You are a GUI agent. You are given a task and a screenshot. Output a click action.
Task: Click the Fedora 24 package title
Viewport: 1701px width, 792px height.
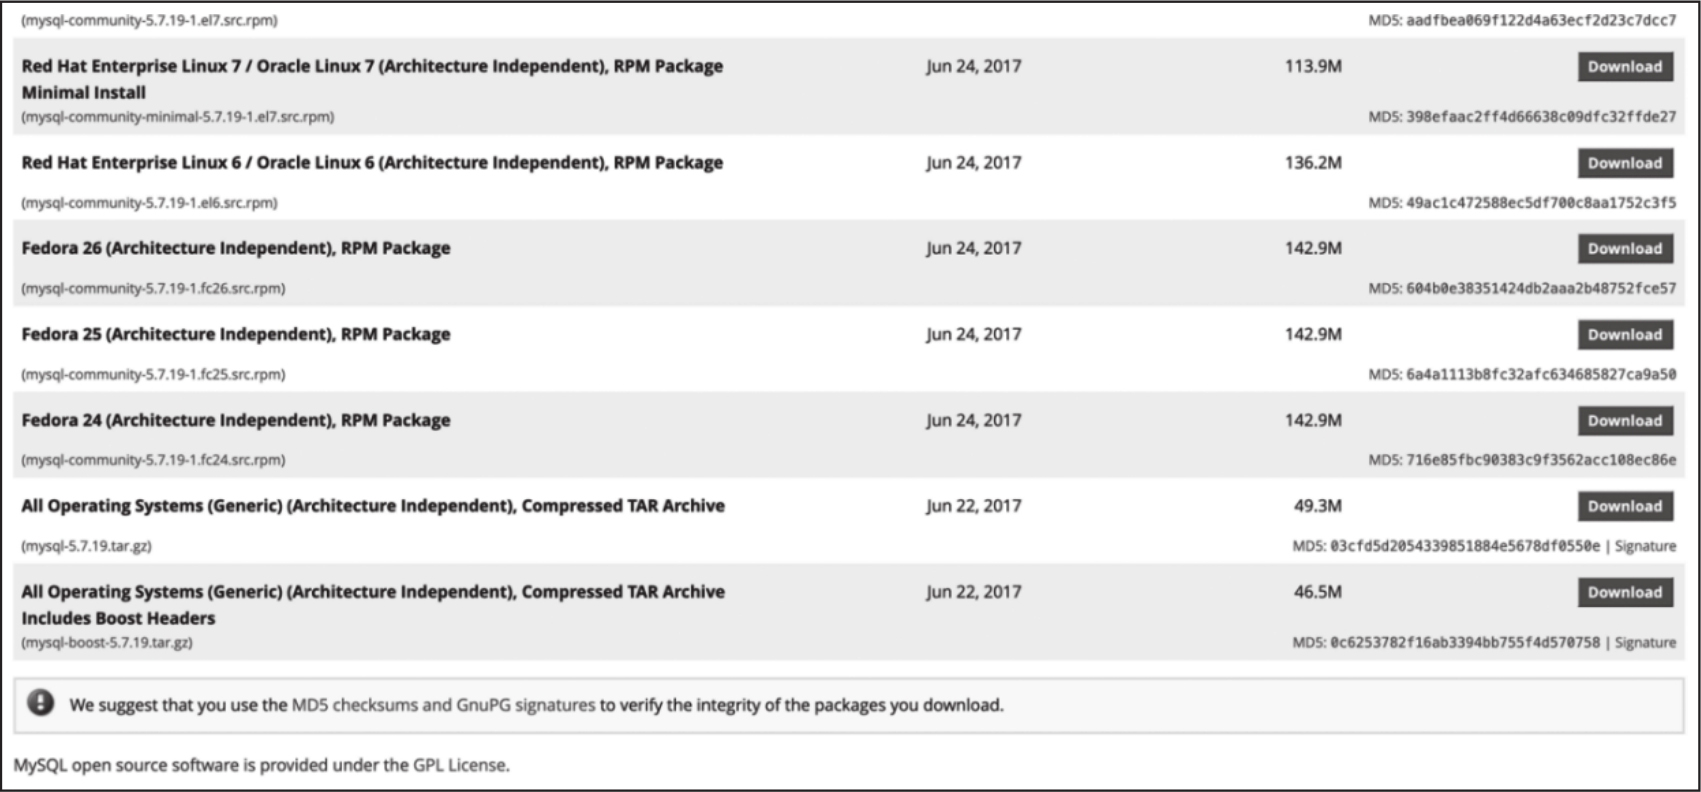pos(236,420)
